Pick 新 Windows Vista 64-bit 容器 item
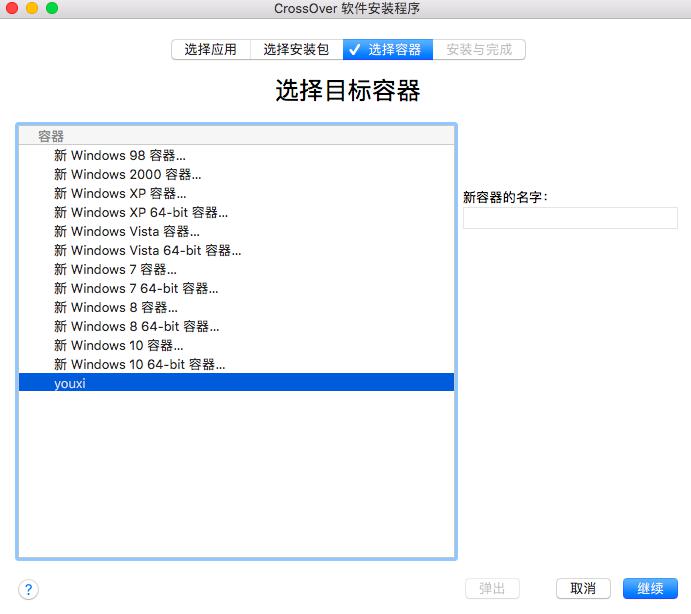Image resolution: width=691 pixels, height=614 pixels. (x=236, y=250)
